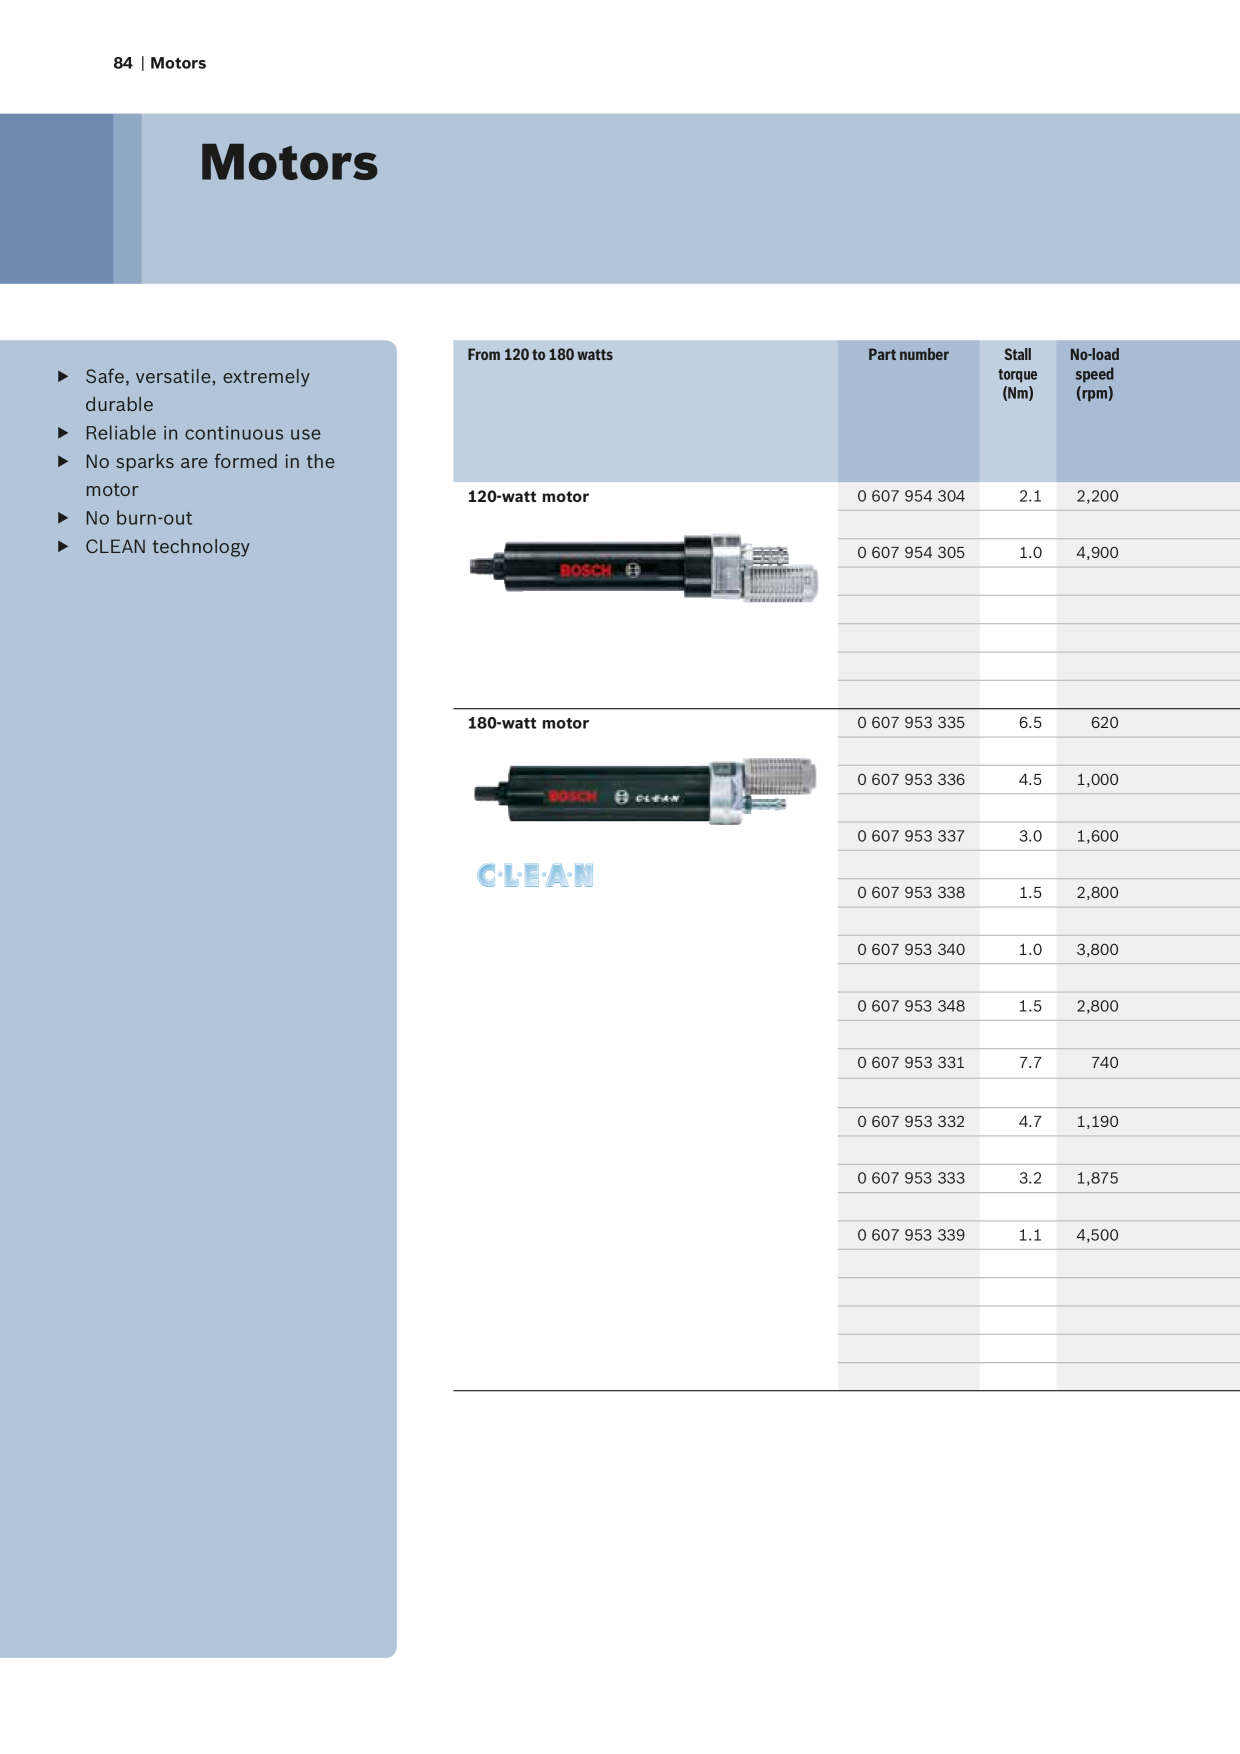Click the '120-watt motor' label

click(528, 497)
